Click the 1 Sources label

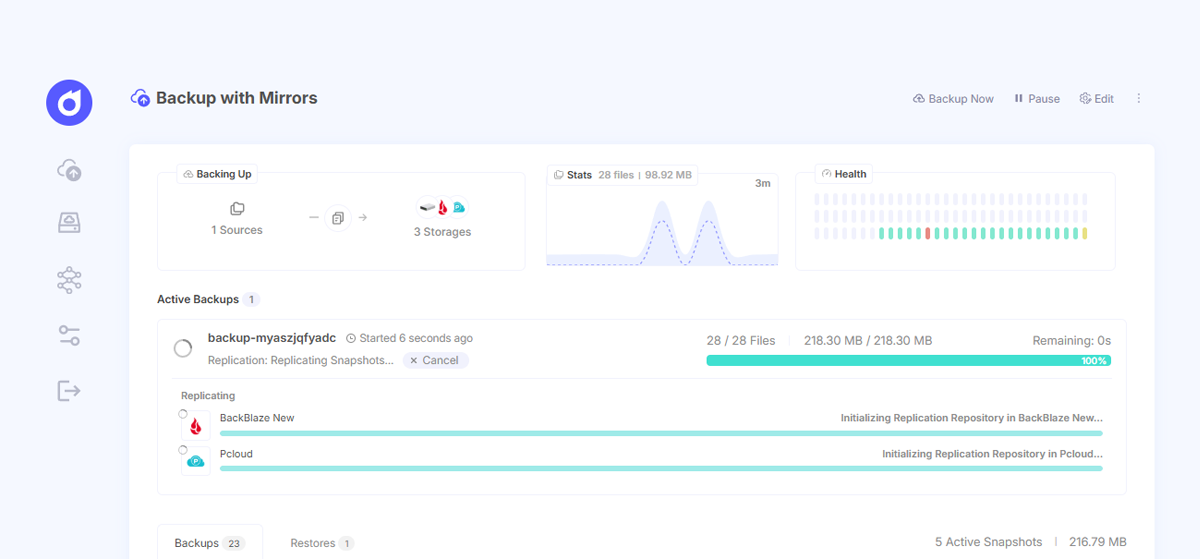tap(237, 230)
